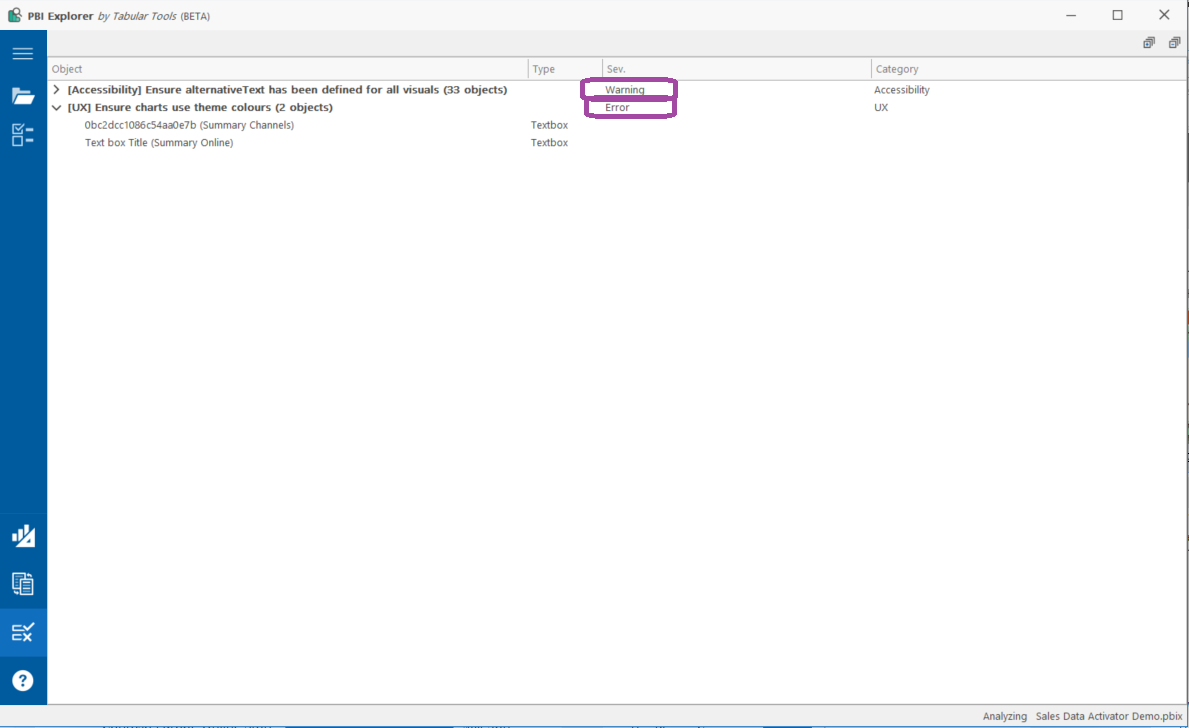The height and width of the screenshot is (728, 1189).
Task: Open the hamburger navigation menu
Action: [23, 53]
